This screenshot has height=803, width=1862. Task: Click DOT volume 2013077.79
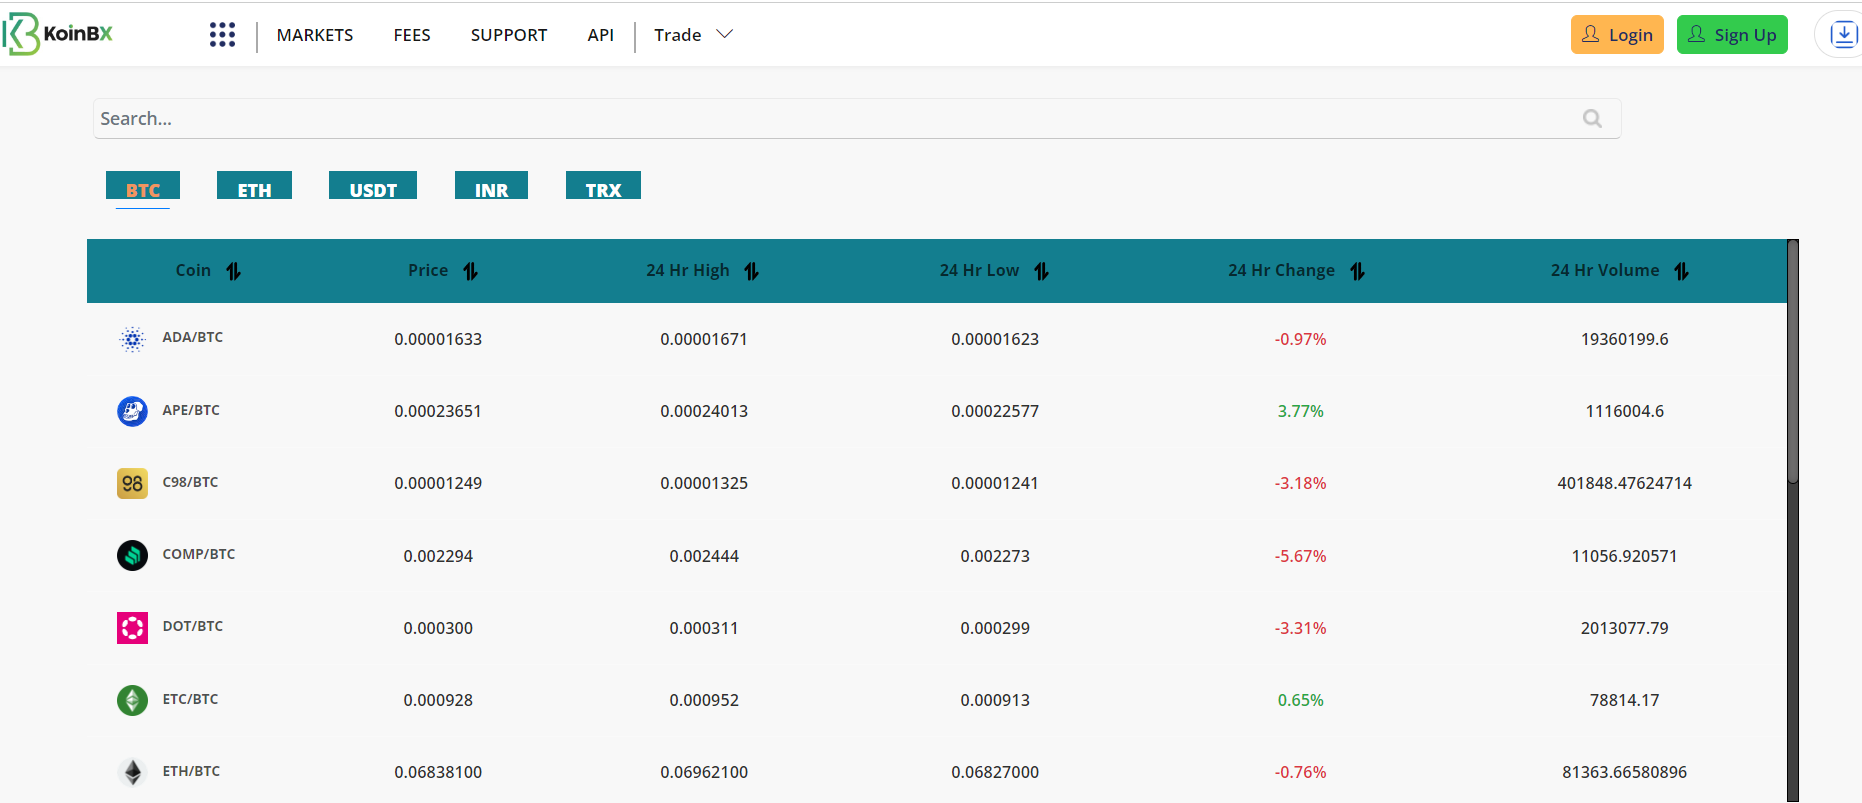(x=1624, y=628)
